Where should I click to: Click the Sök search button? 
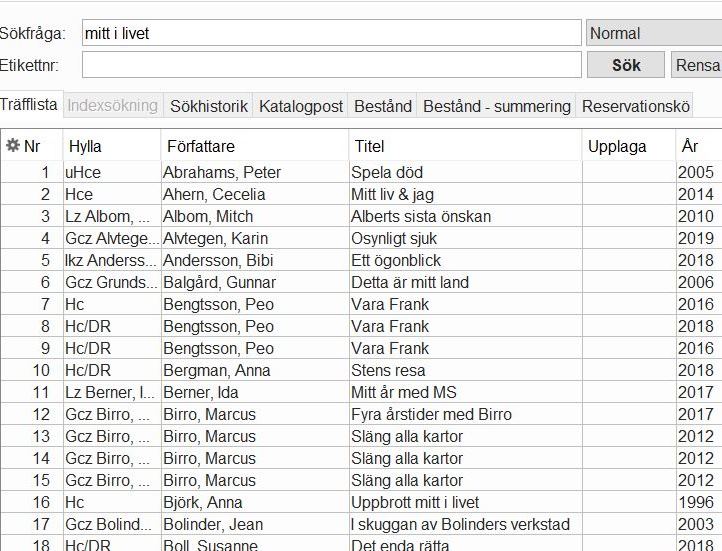pyautogui.click(x=626, y=65)
